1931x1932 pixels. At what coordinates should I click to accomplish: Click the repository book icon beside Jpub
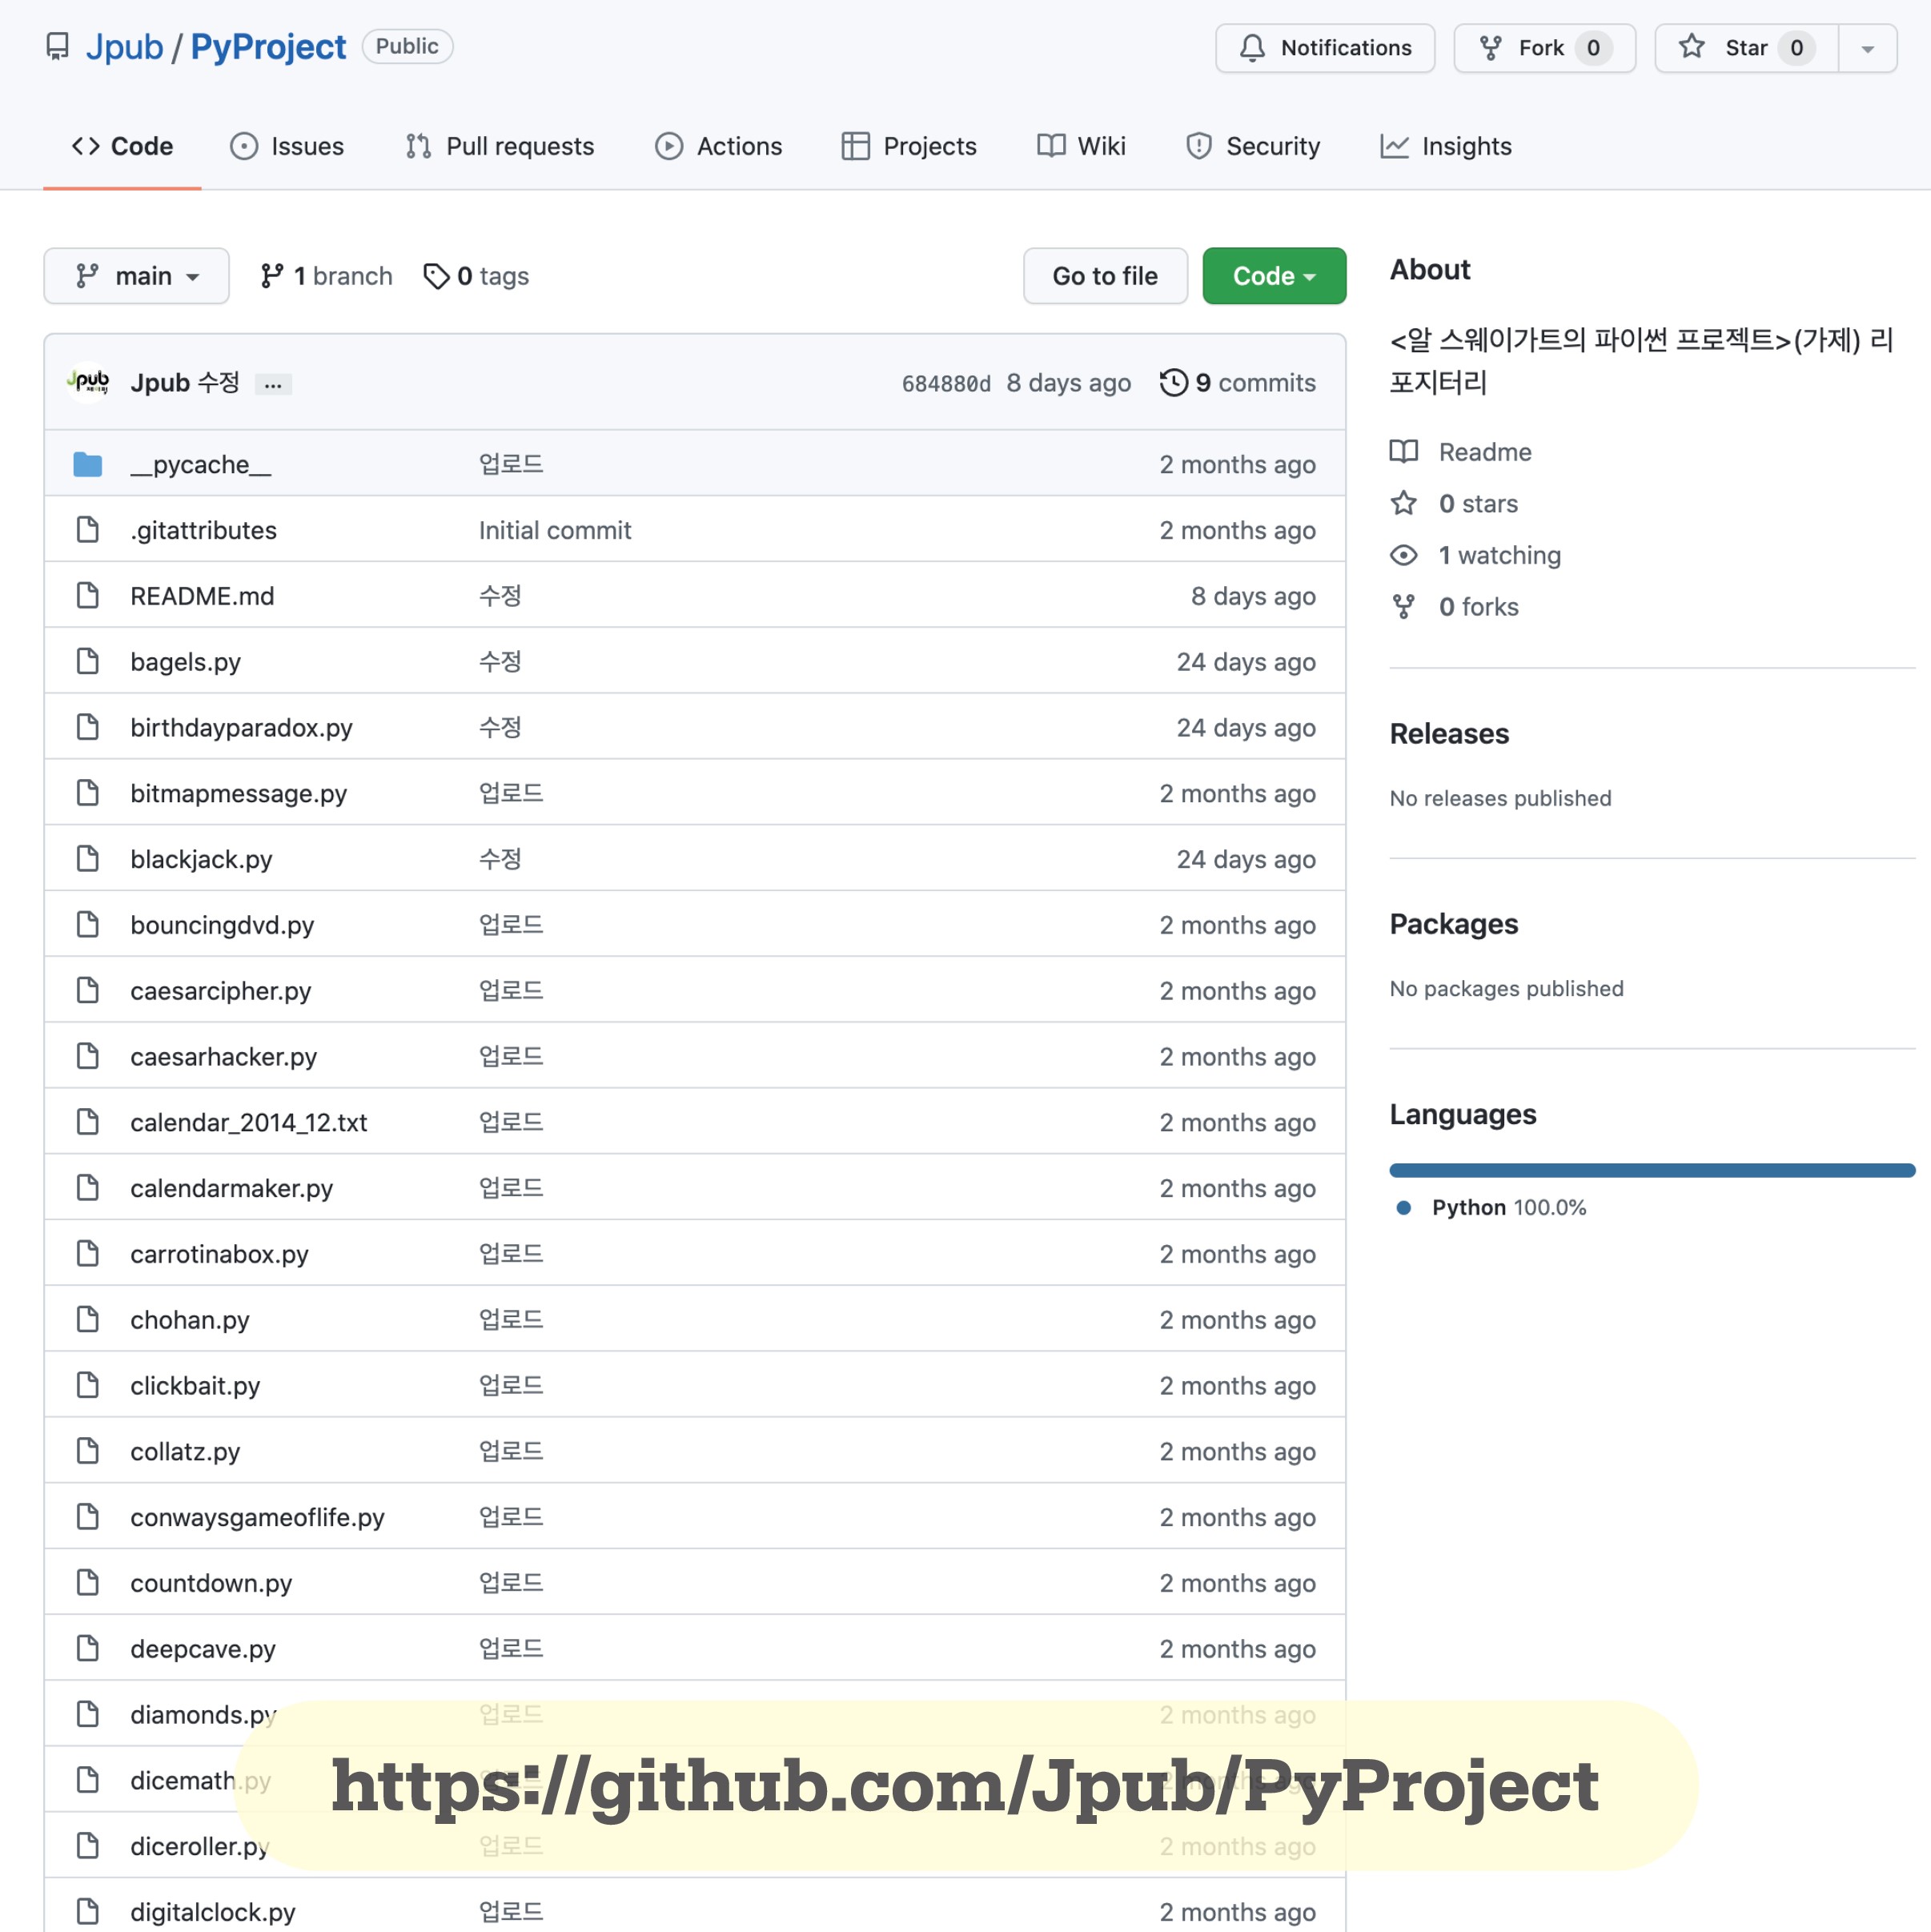(x=58, y=47)
